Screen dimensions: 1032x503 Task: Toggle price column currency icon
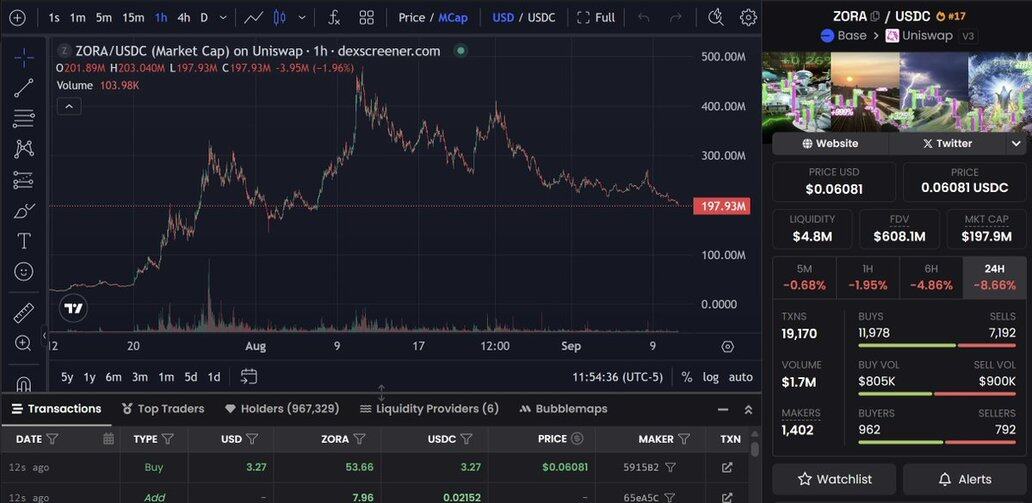pos(577,438)
